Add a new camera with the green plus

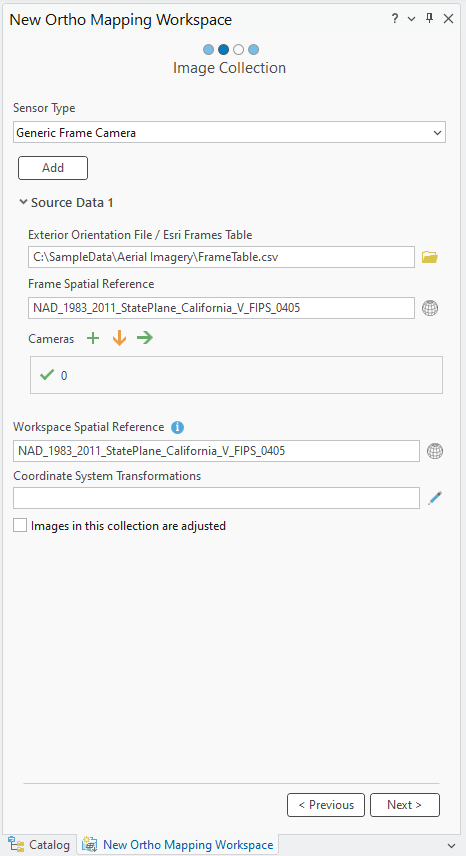[x=93, y=338]
